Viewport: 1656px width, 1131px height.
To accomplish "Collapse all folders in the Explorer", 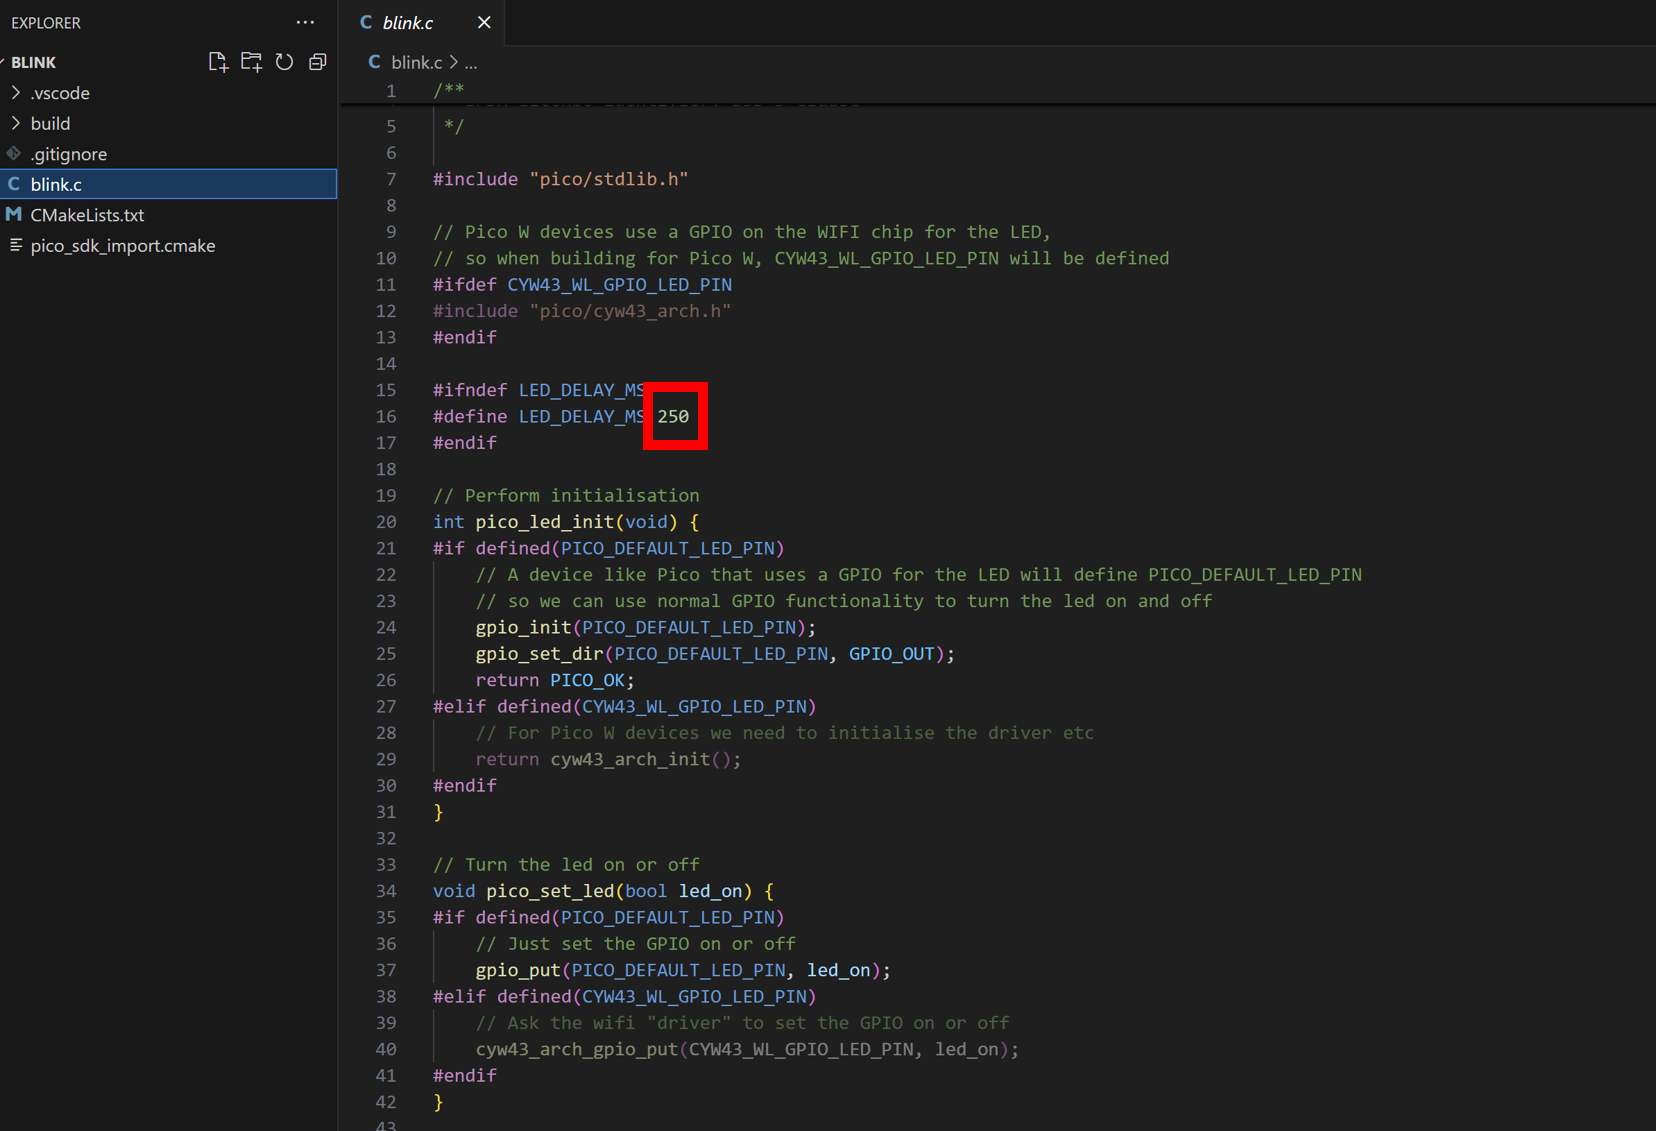I will (x=317, y=61).
